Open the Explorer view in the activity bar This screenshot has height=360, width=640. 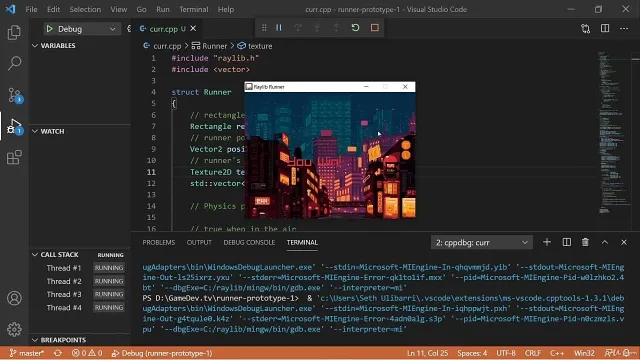(x=14, y=33)
